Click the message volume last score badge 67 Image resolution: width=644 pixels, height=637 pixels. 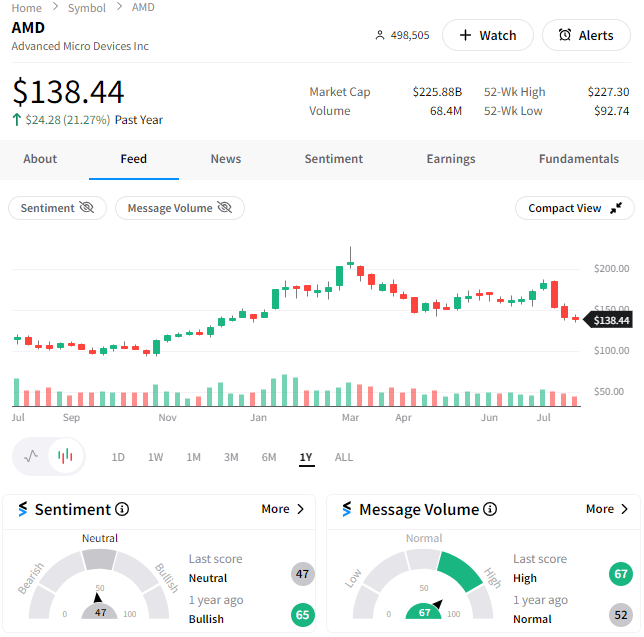(x=621, y=574)
